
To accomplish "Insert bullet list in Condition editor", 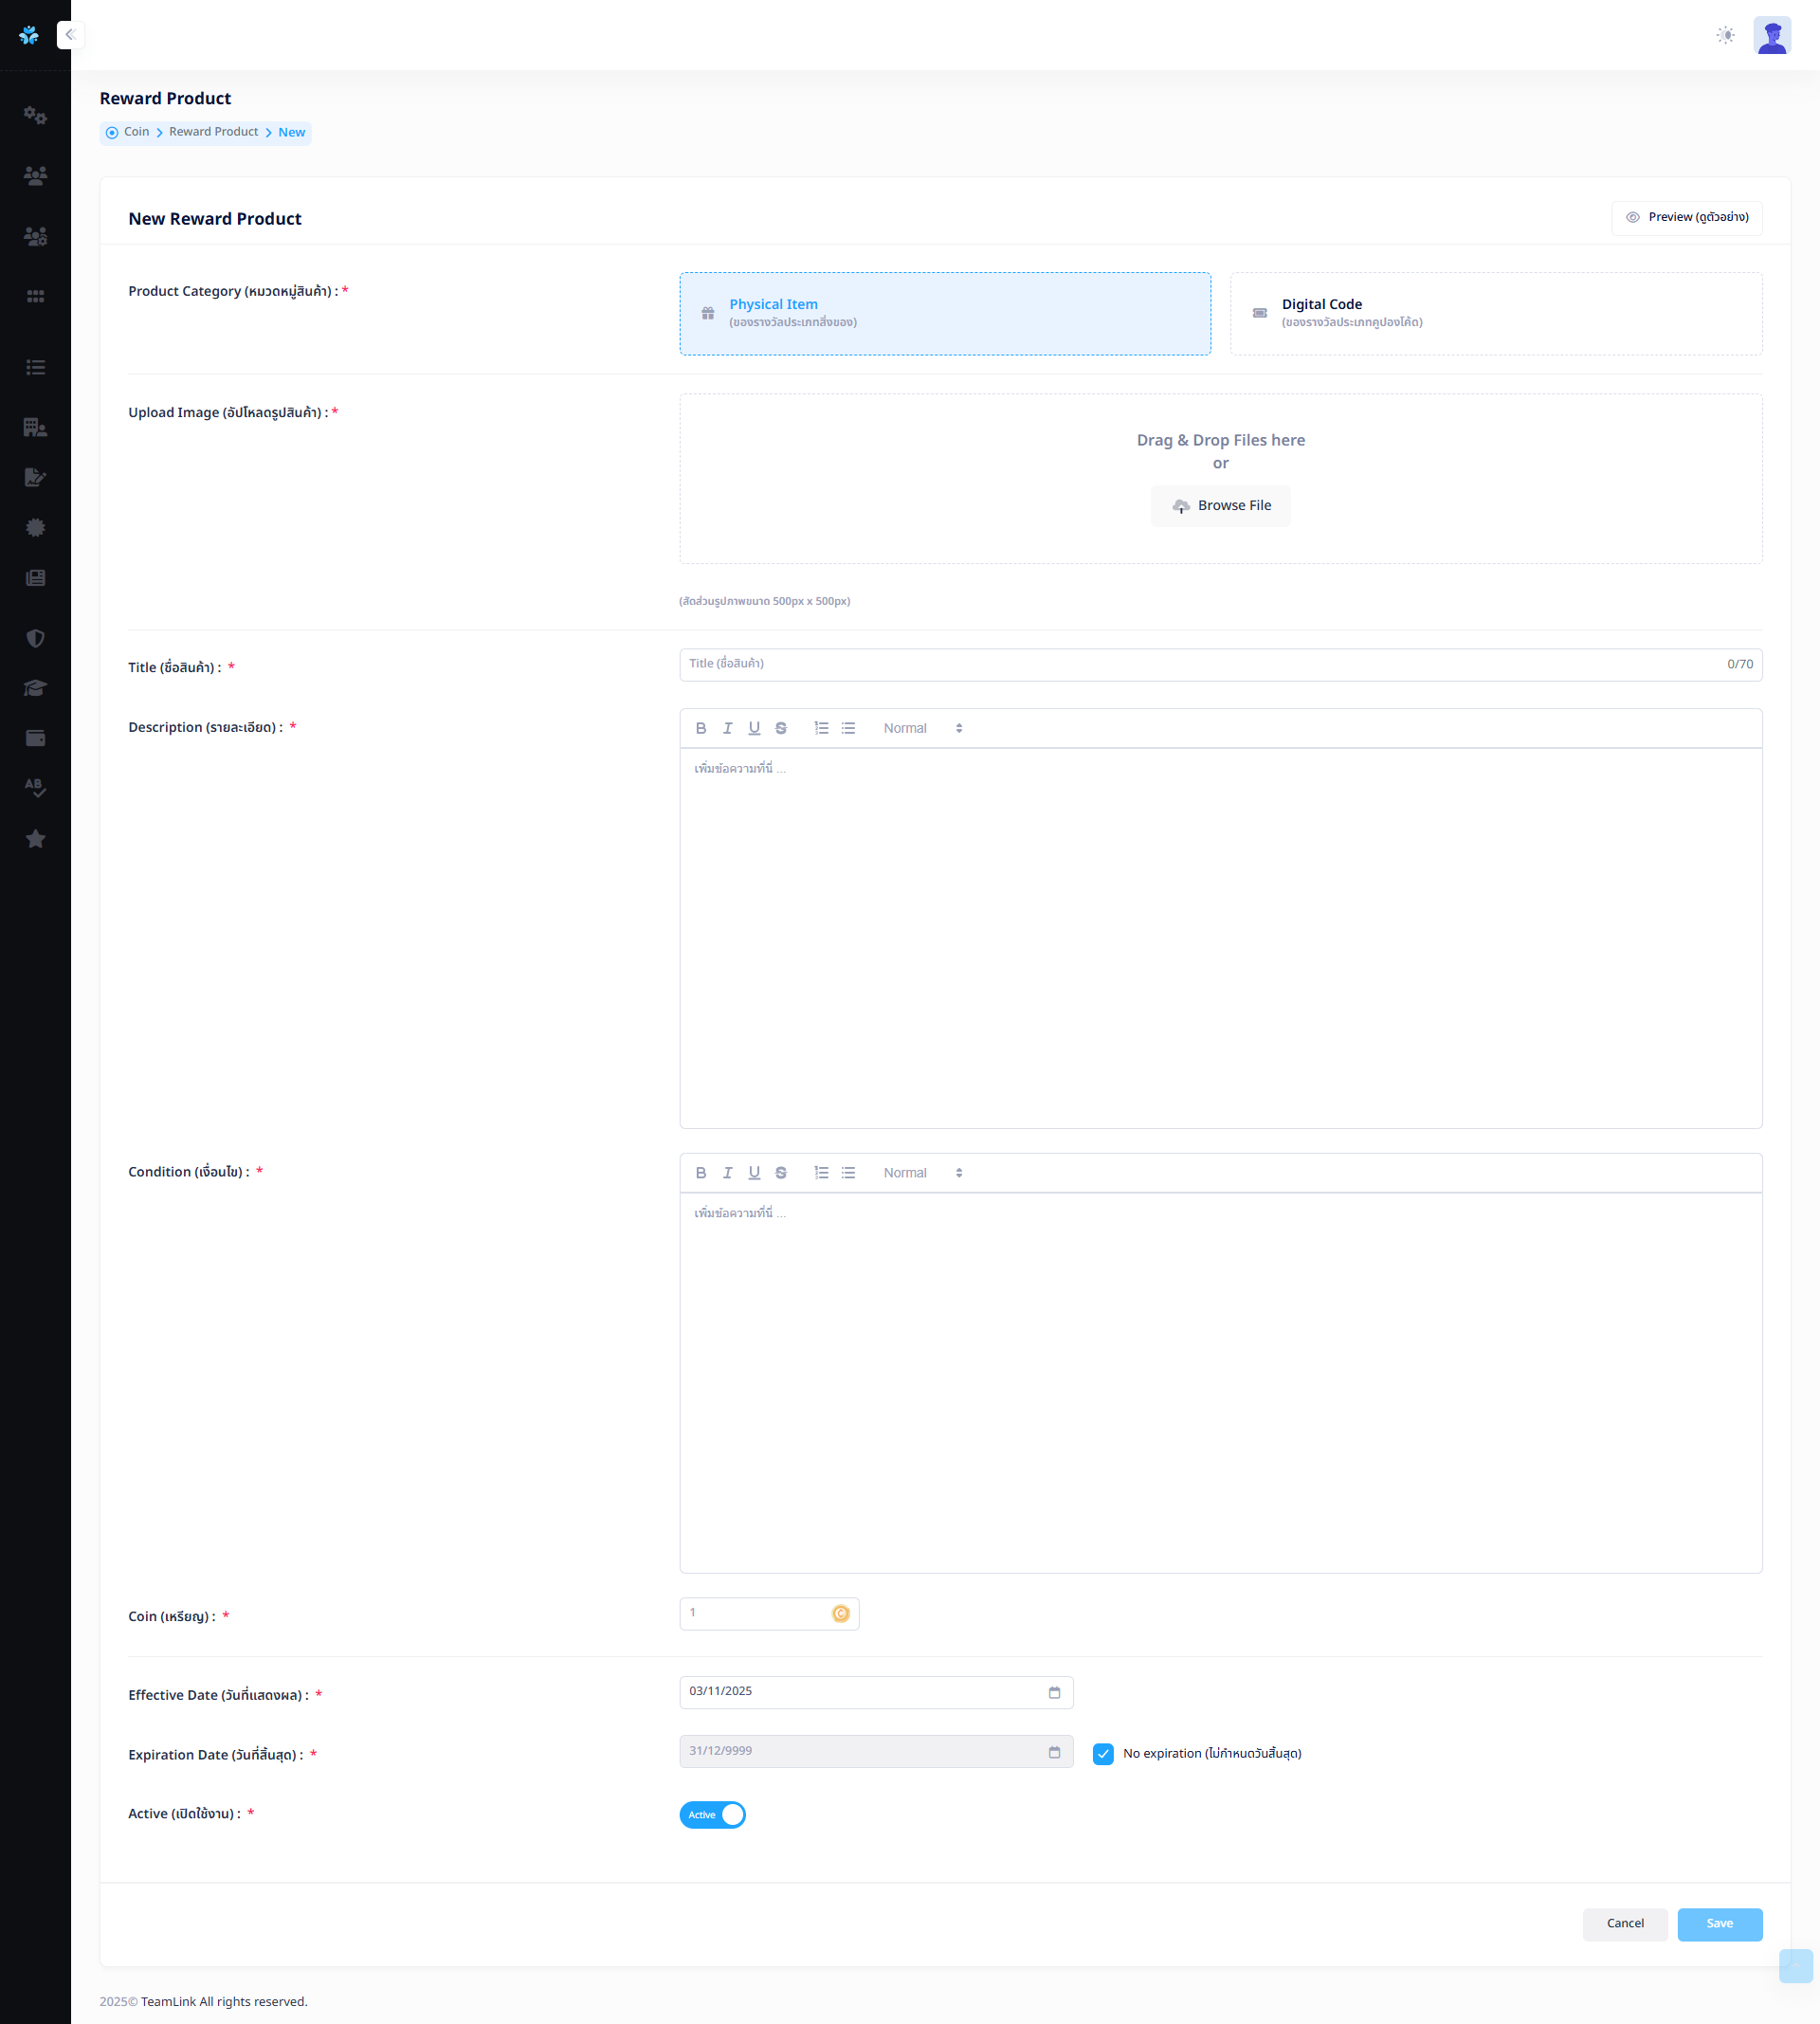I will point(848,1173).
